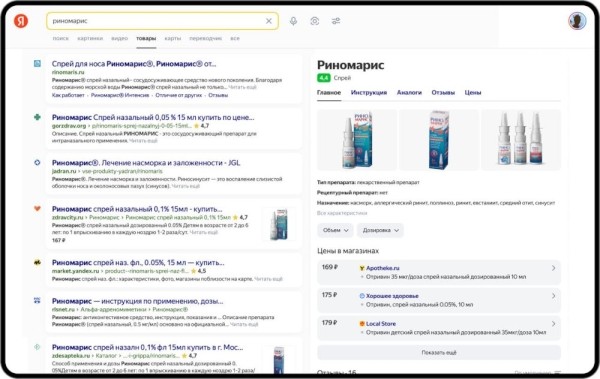Expand Читать ещё in jadran.ru snippet
The image size is (600, 379).
pyautogui.click(x=186, y=186)
